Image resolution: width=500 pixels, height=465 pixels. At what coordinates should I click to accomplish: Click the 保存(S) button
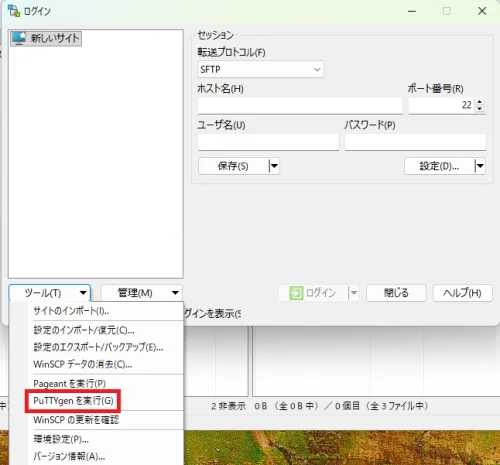(233, 166)
